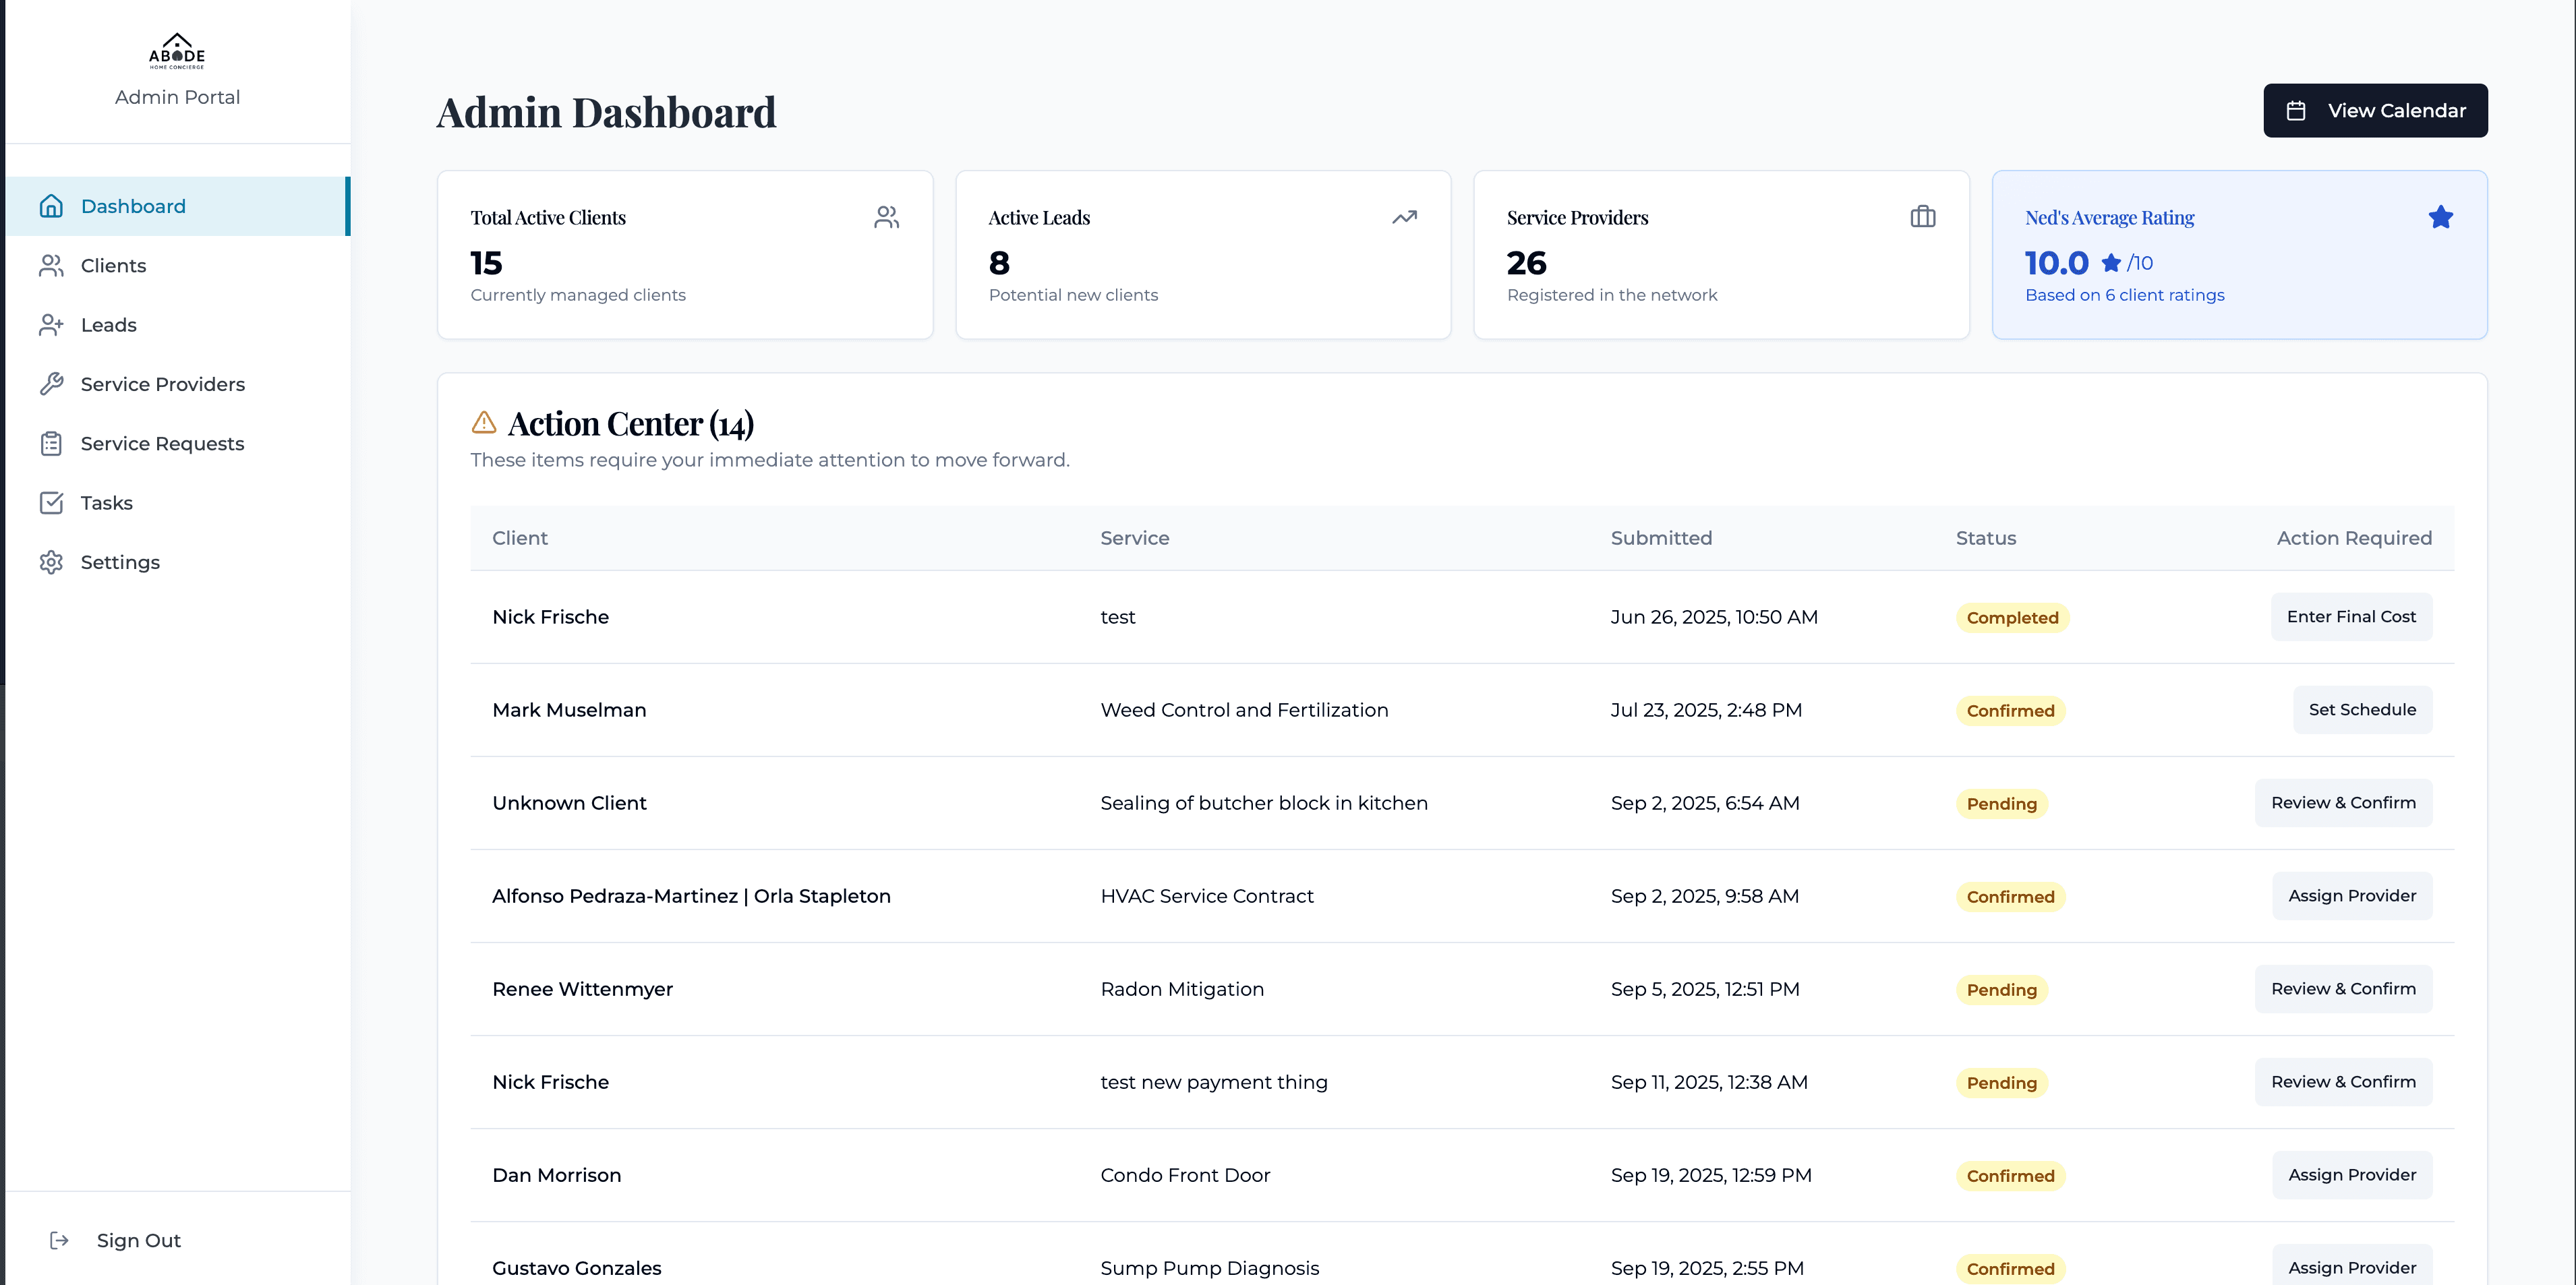
Task: Review & Confirm the Radon Mitigation request
Action: click(x=2343, y=988)
